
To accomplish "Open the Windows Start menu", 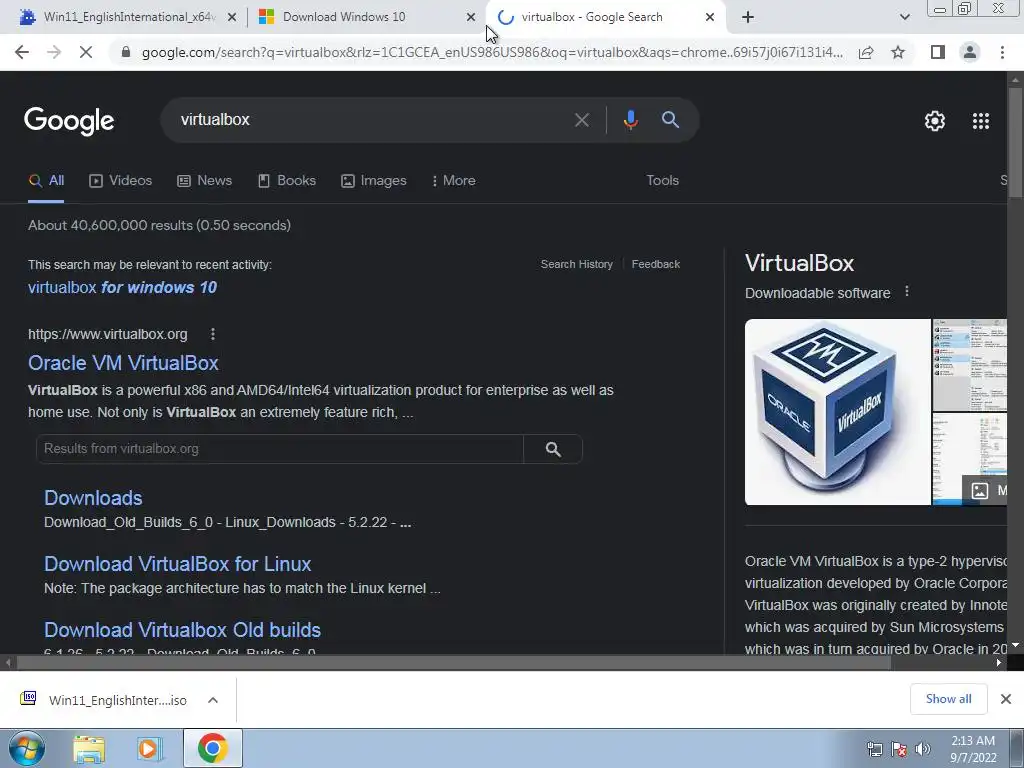I will (x=27, y=748).
